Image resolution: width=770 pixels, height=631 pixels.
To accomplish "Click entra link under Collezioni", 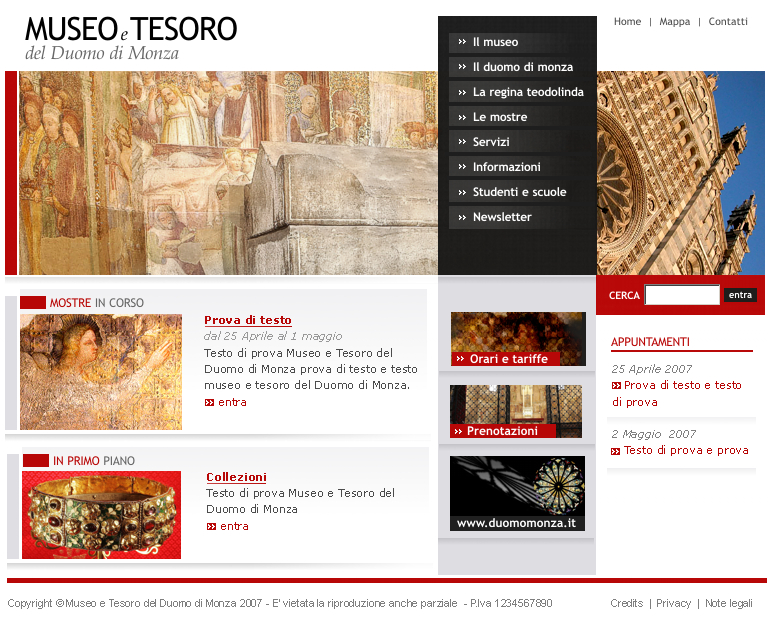I will coord(234,526).
